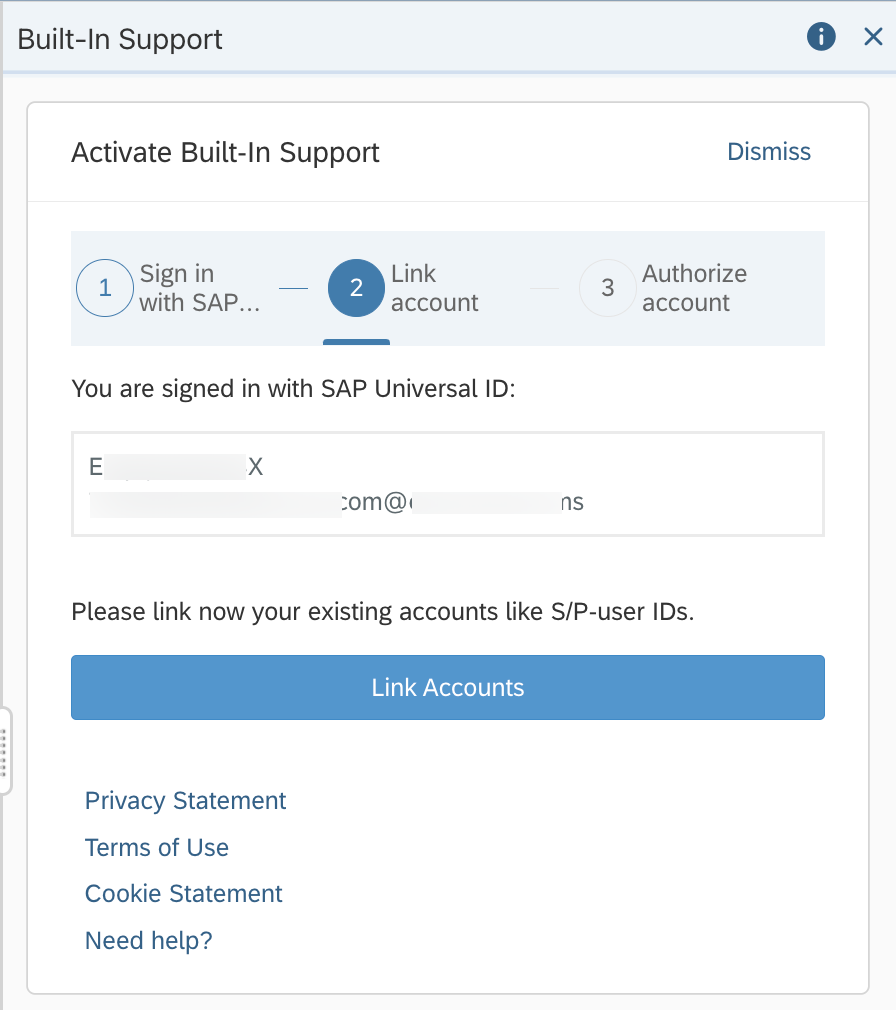Select step 3 Authorize account

point(663,288)
